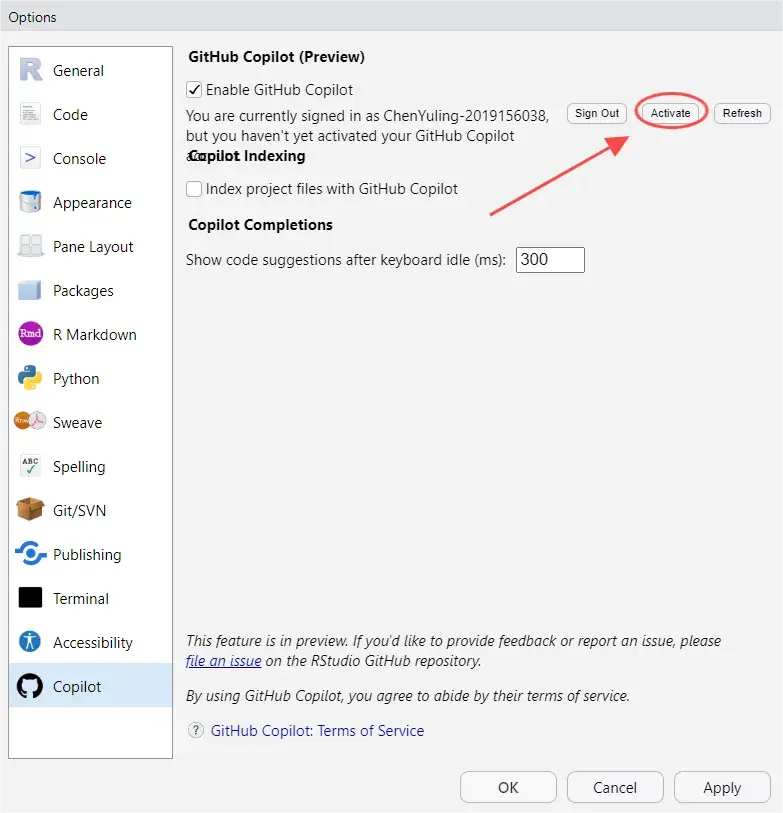This screenshot has width=783, height=813.
Task: Click the Appearance paint bucket icon
Action: 31,202
